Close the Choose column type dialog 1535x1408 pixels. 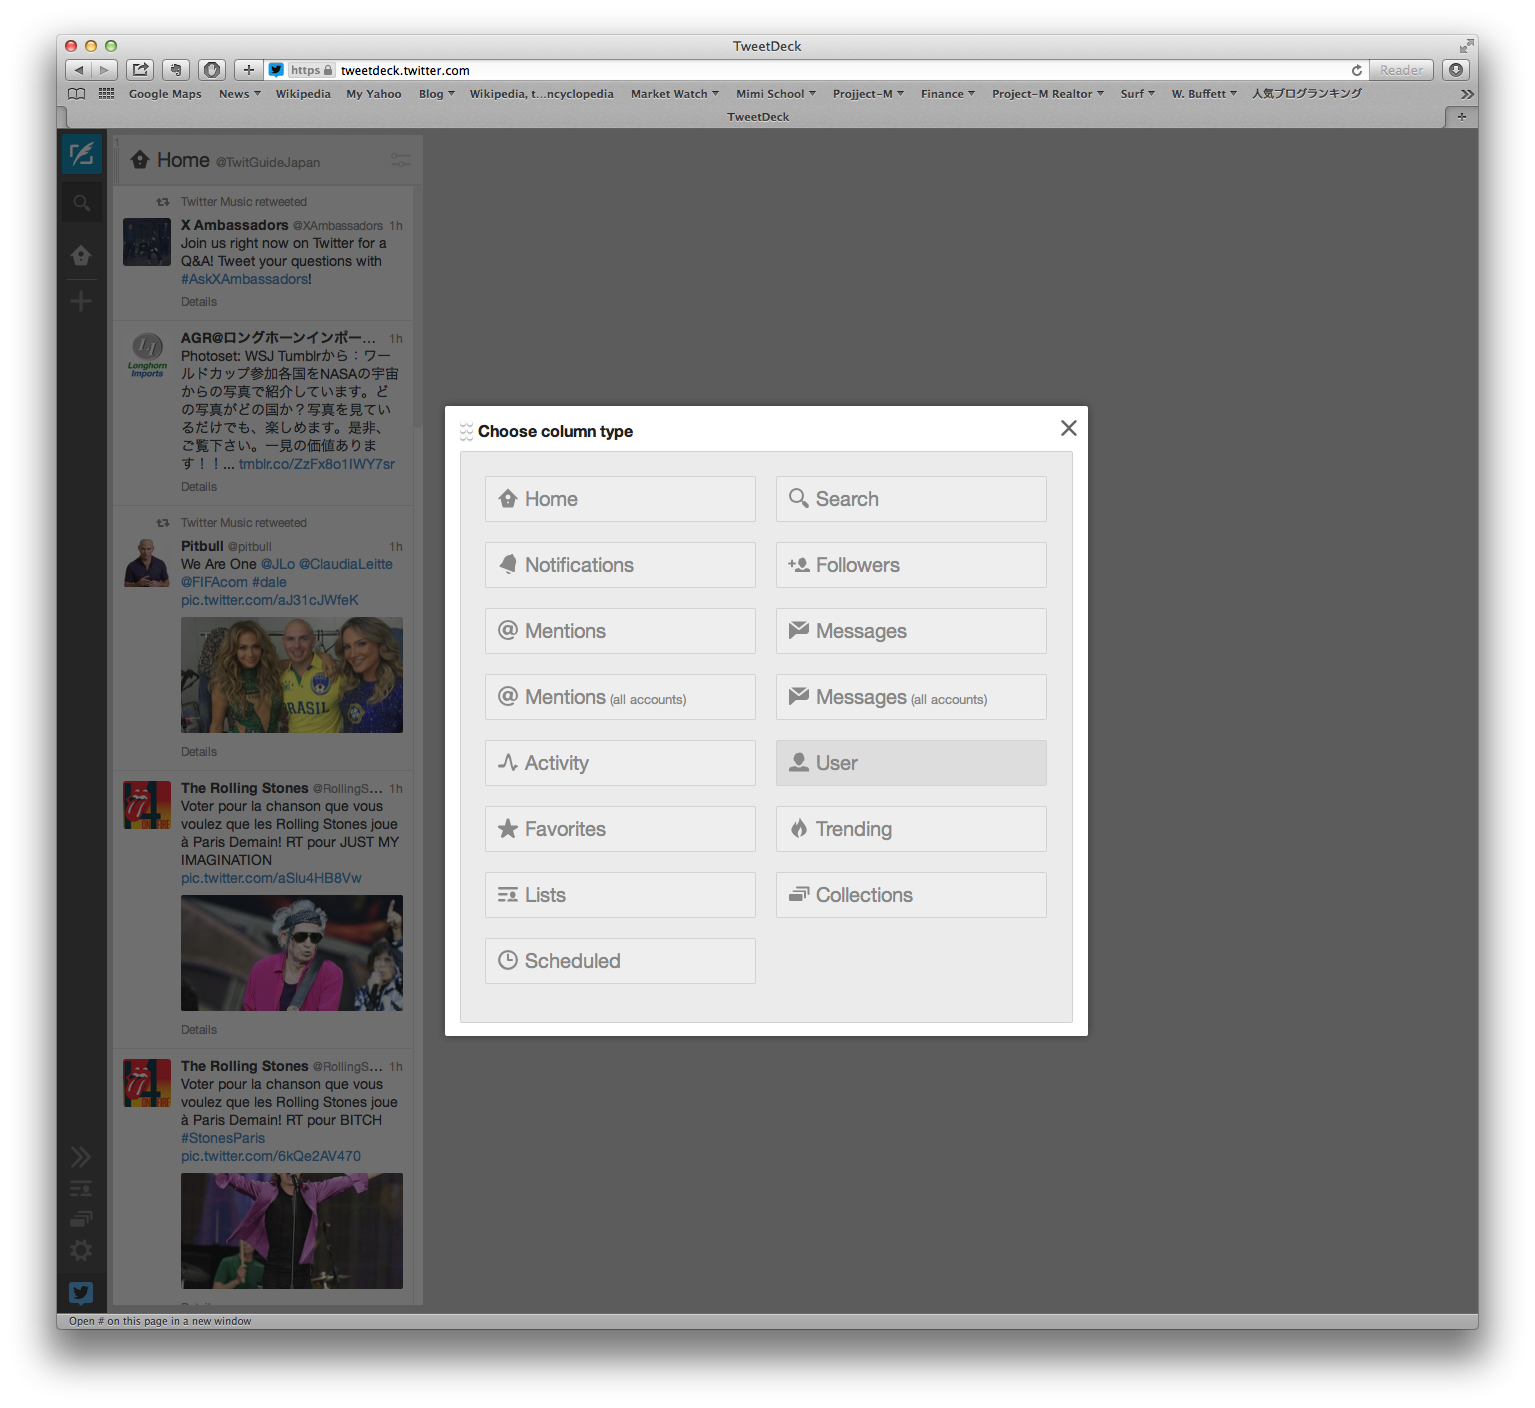[x=1068, y=428]
